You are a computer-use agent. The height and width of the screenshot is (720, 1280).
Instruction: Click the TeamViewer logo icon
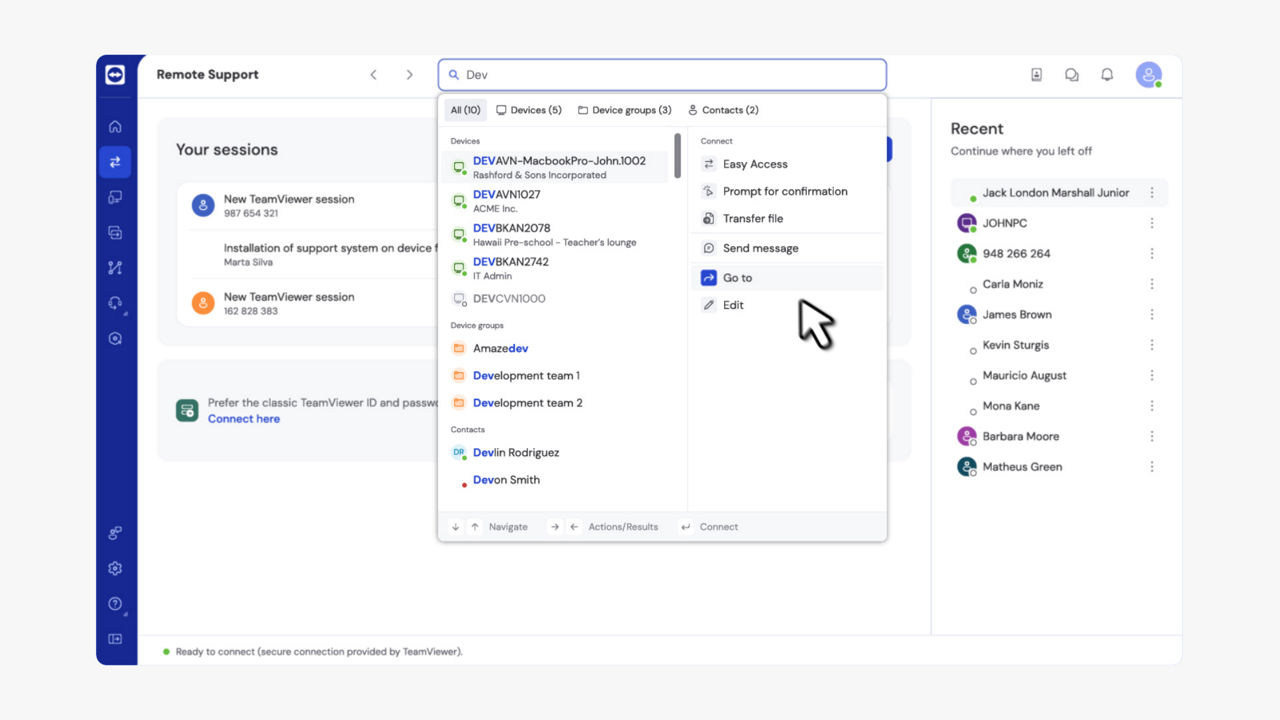115,75
